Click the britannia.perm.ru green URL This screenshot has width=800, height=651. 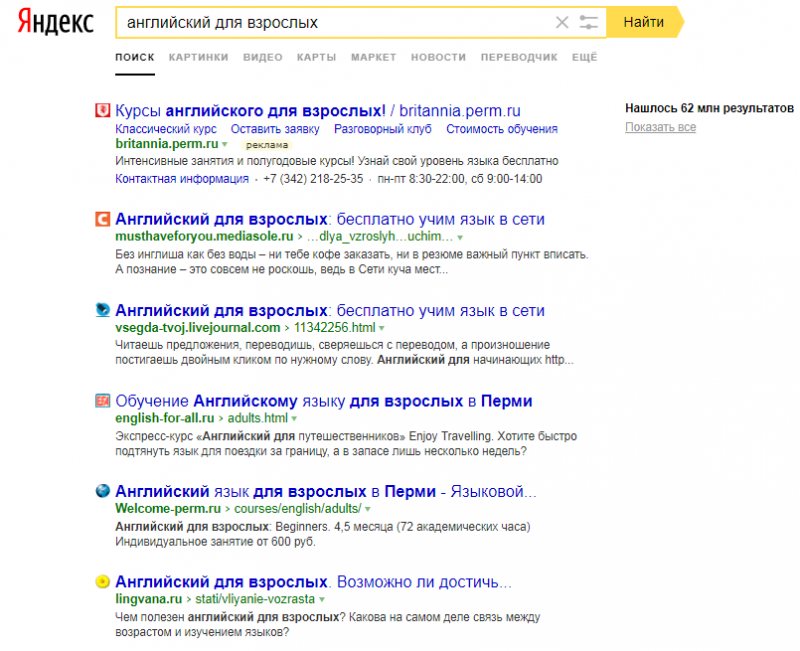point(167,144)
